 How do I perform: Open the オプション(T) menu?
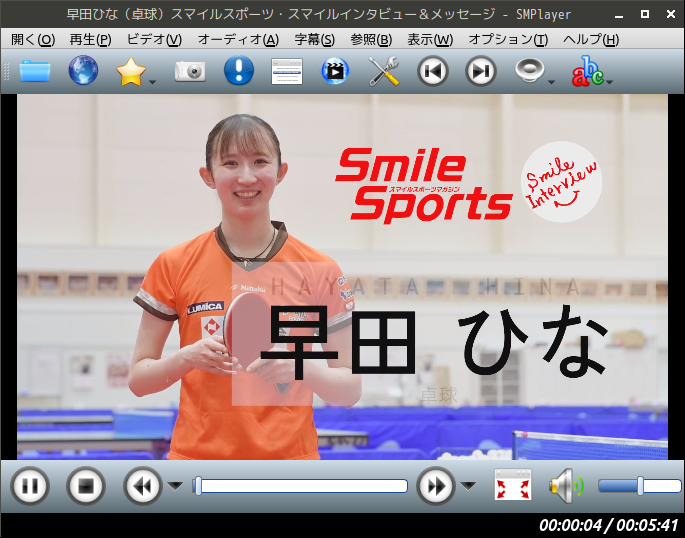tap(508, 40)
